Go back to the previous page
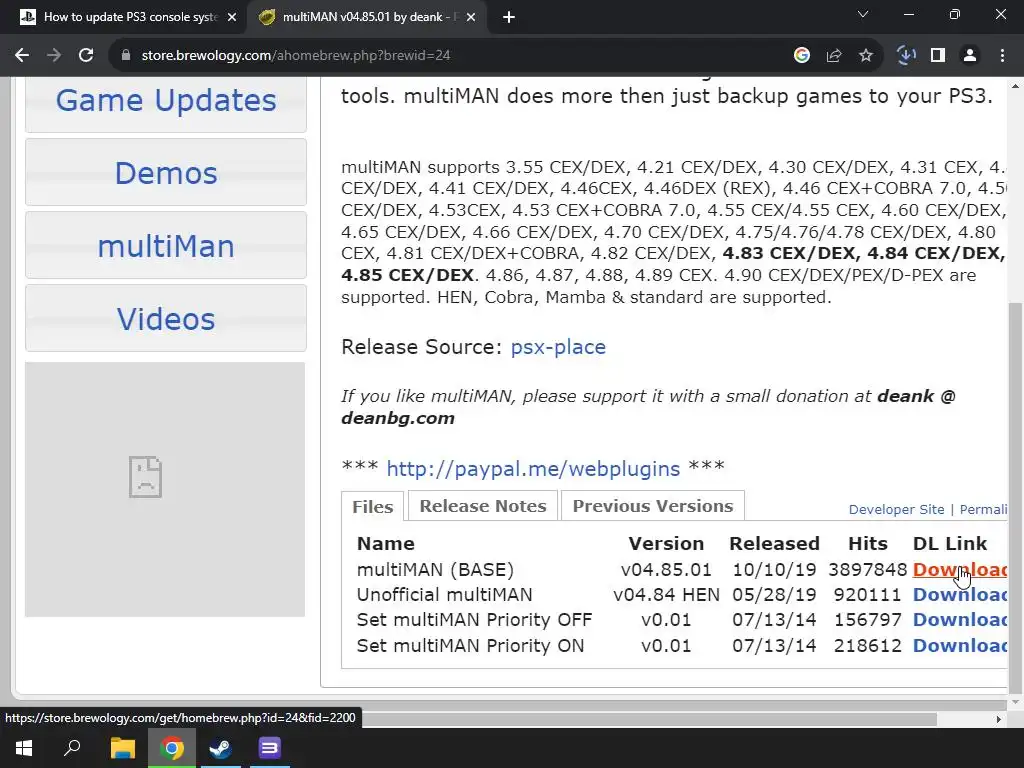Image resolution: width=1024 pixels, height=768 pixels. click(22, 56)
